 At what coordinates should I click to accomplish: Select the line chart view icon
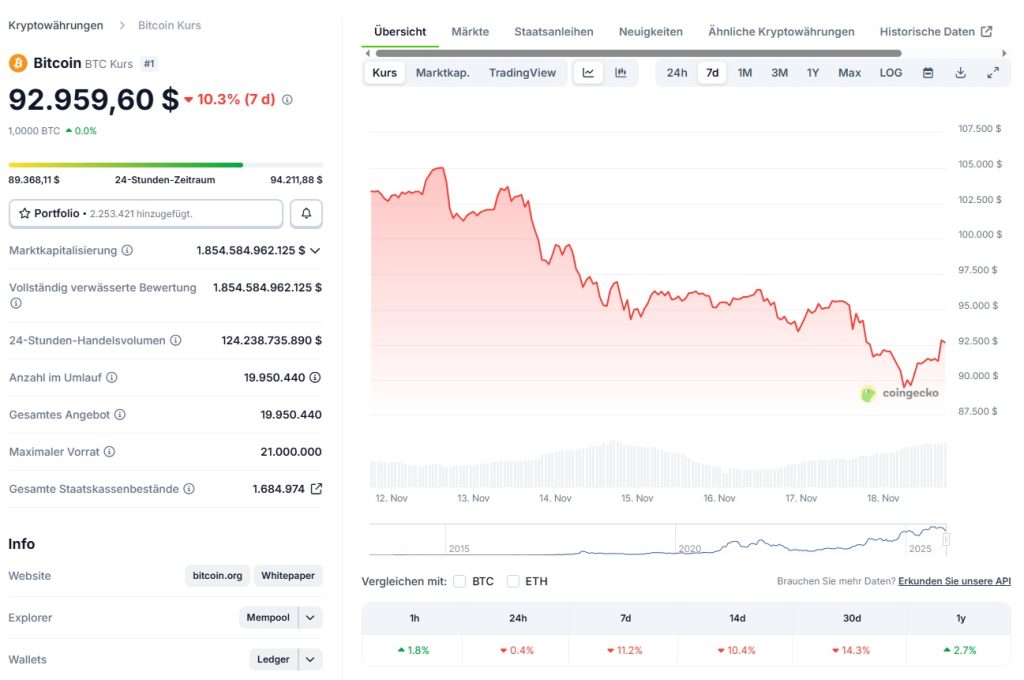[x=587, y=72]
